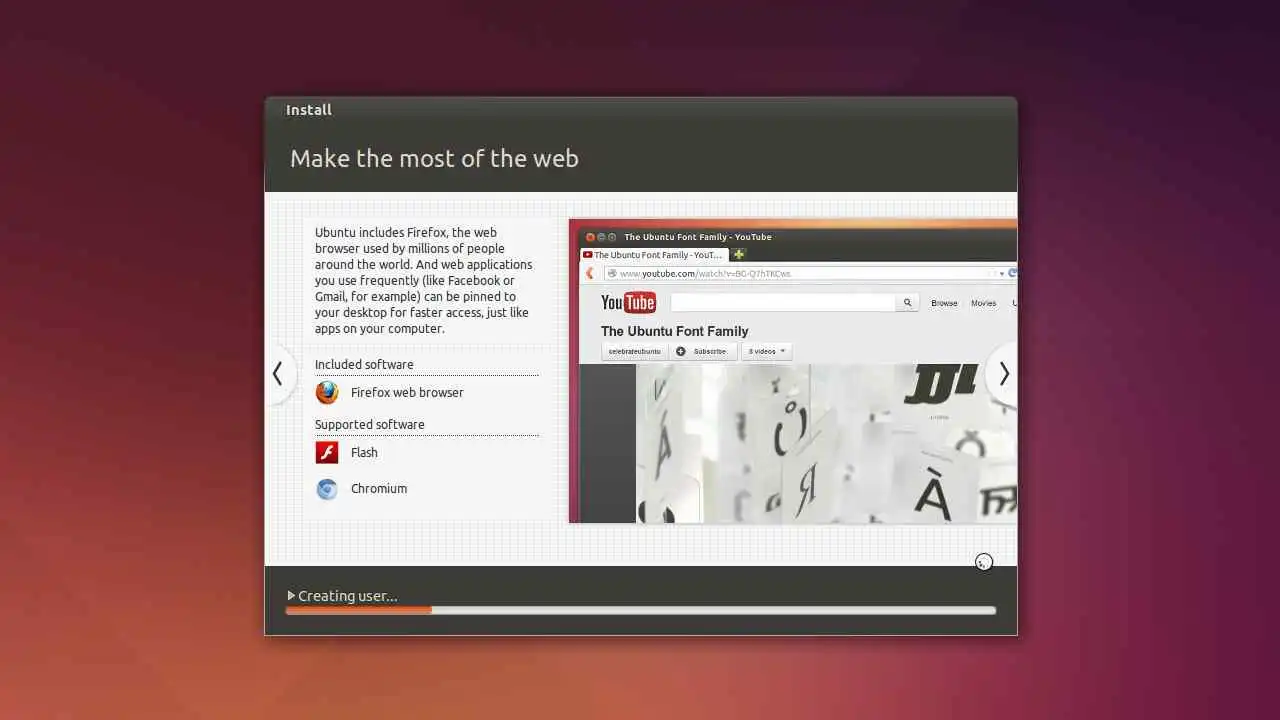Go to the previous slide with left arrow
Screen dimensions: 1280x720
278,374
